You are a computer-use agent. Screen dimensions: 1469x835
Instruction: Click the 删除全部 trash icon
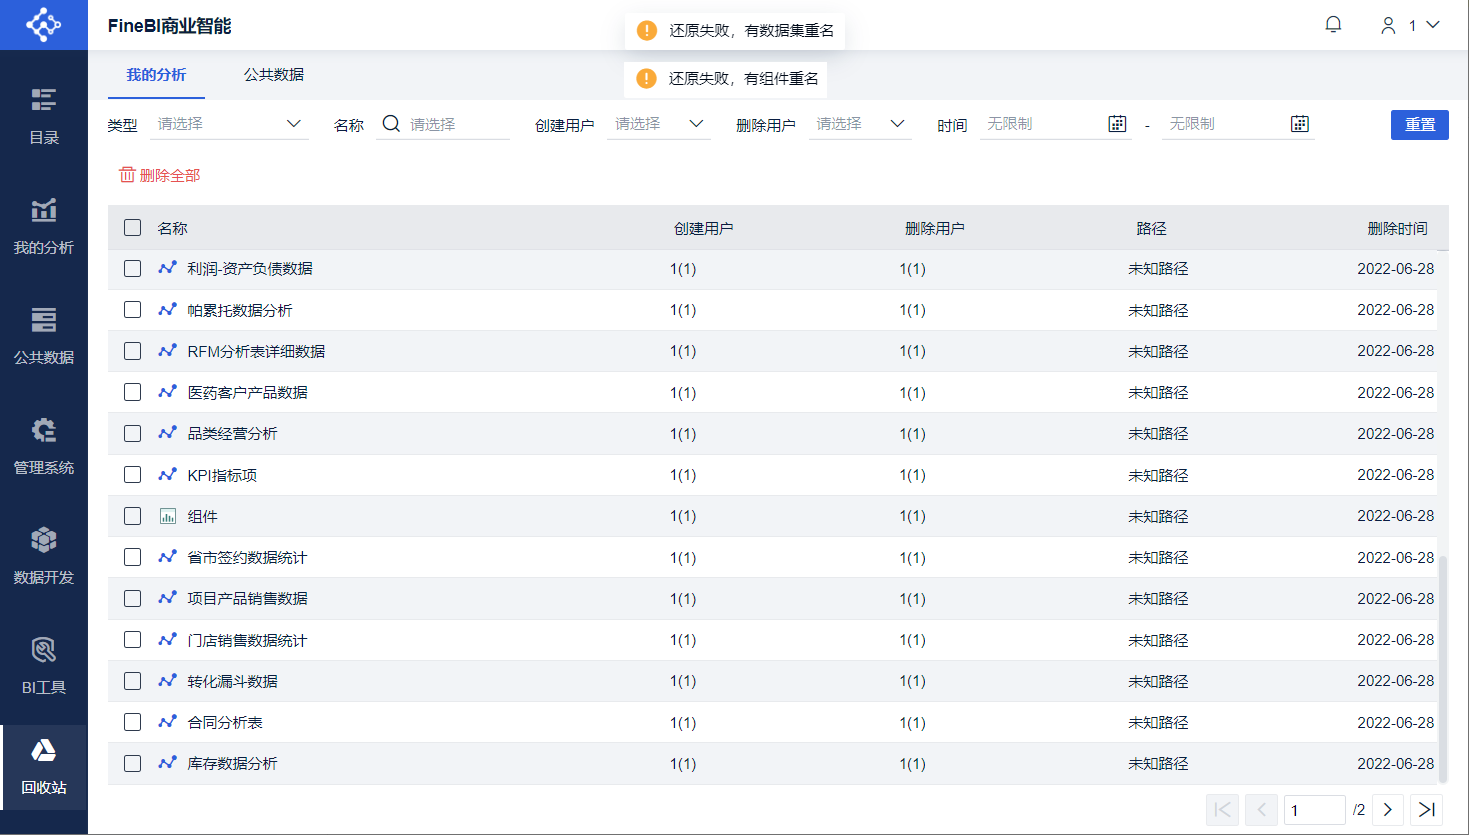coord(127,175)
